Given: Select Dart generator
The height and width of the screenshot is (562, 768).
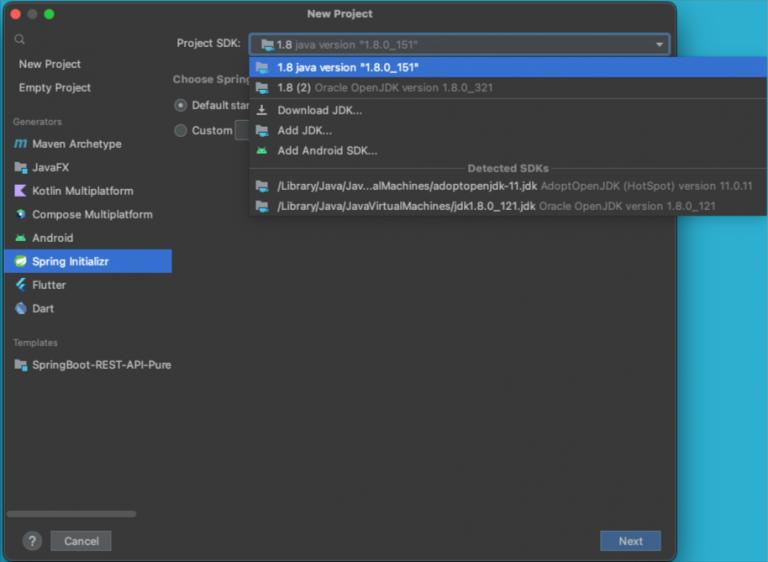Looking at the screenshot, I should pos(88,308).
